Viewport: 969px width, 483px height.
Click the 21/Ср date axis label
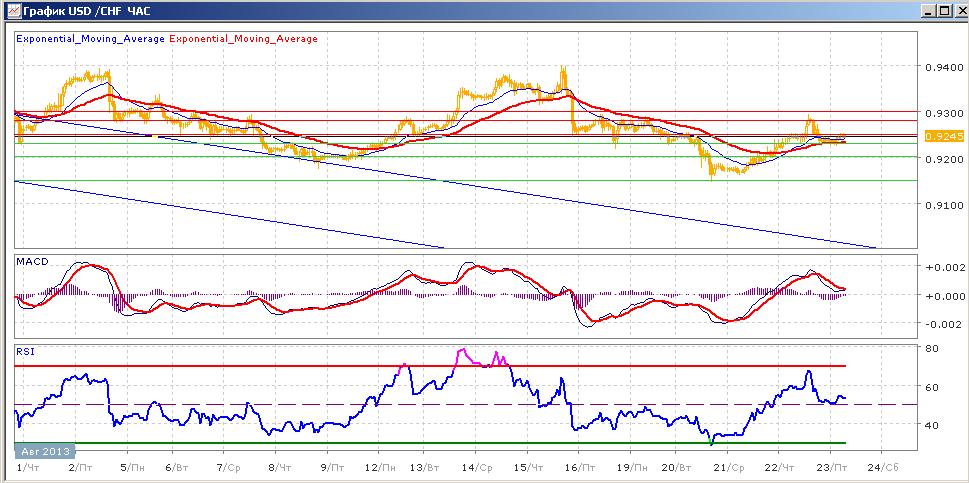(729, 468)
